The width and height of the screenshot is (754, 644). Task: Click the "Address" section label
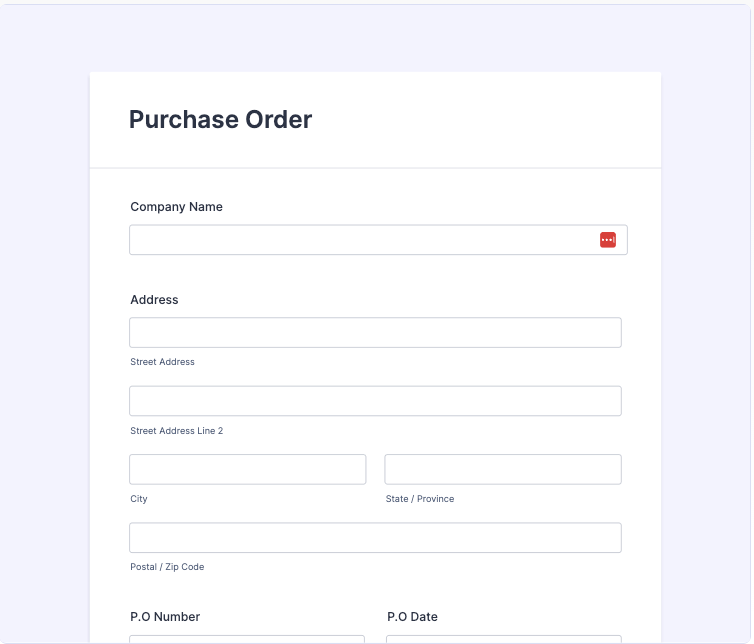pos(154,300)
